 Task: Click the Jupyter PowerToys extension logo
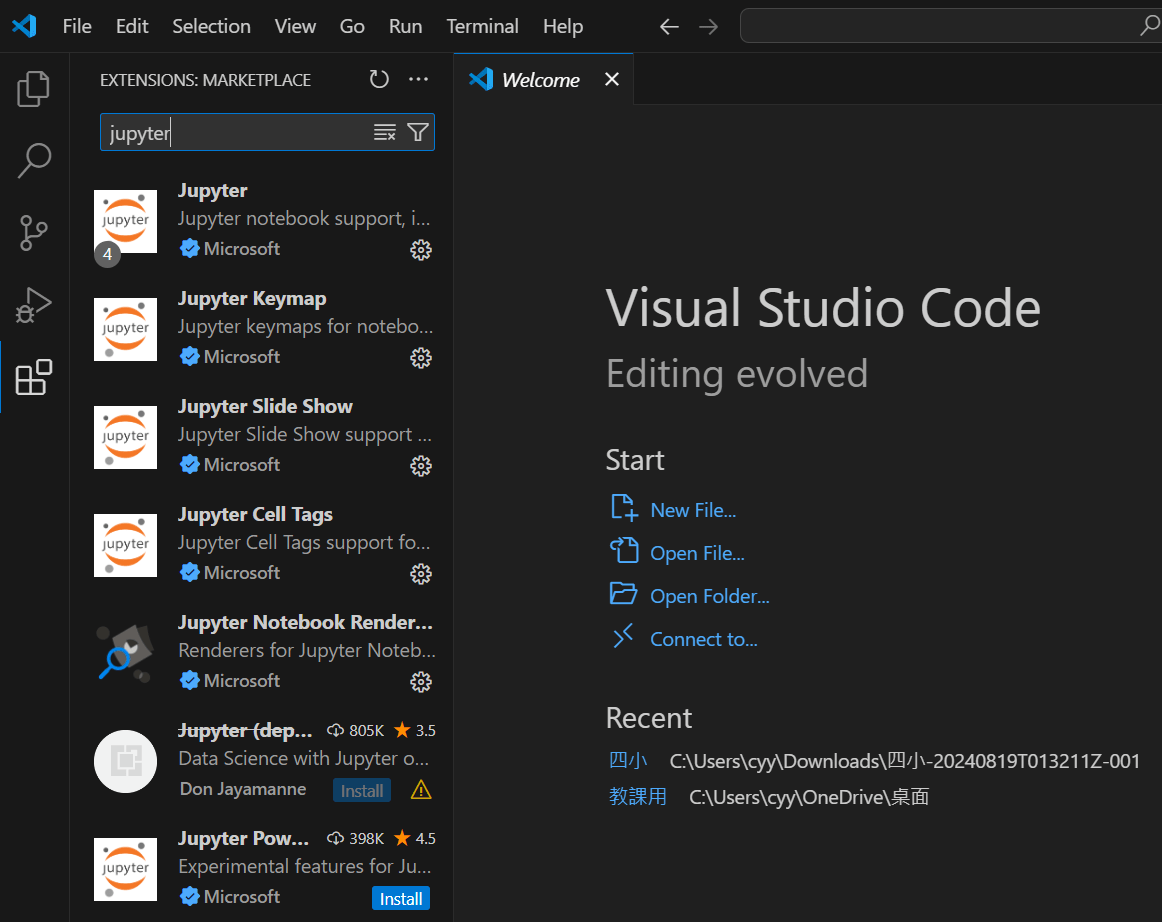(x=125, y=869)
